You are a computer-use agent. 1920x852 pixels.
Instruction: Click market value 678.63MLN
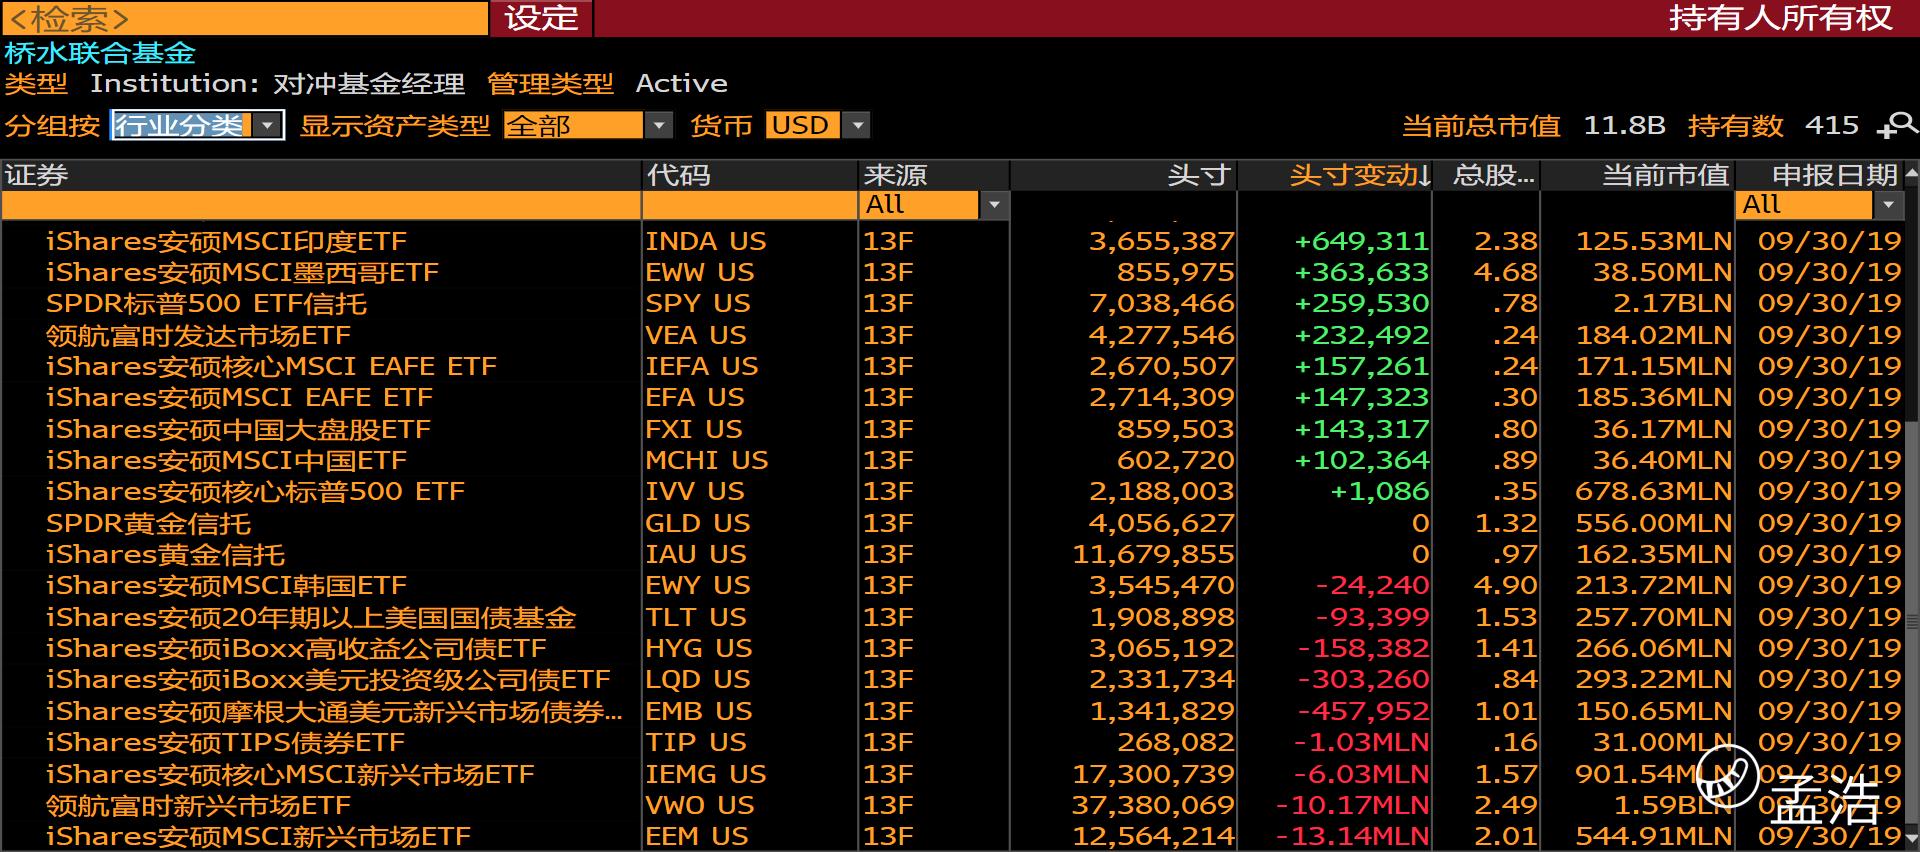(1654, 491)
